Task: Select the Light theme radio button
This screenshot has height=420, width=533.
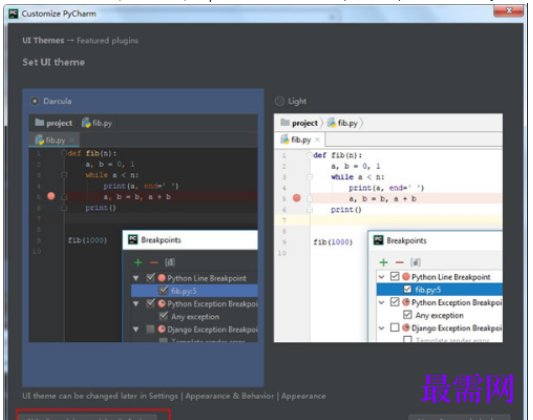Action: 279,101
